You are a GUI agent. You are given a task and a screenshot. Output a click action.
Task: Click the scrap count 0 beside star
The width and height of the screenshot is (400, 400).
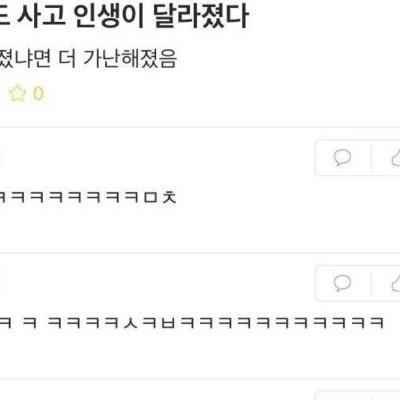(x=38, y=93)
